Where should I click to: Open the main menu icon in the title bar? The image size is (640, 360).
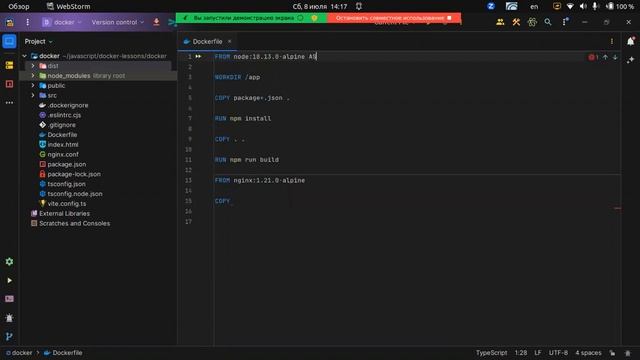(9, 22)
